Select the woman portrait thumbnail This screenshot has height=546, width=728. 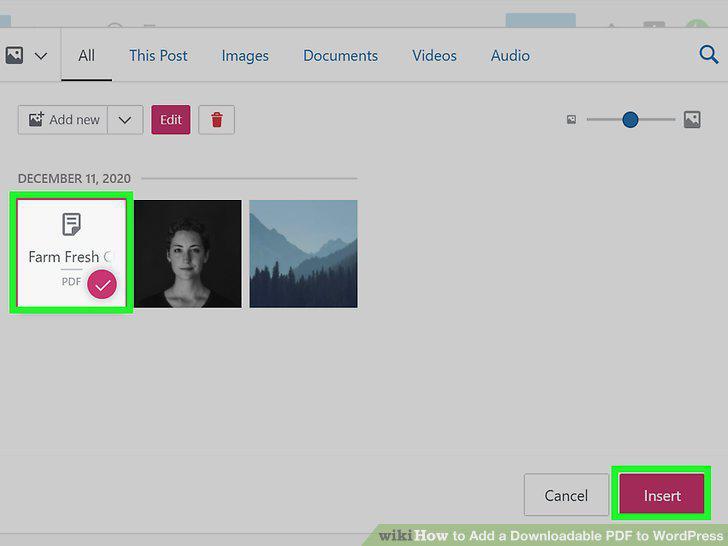[x=188, y=254]
